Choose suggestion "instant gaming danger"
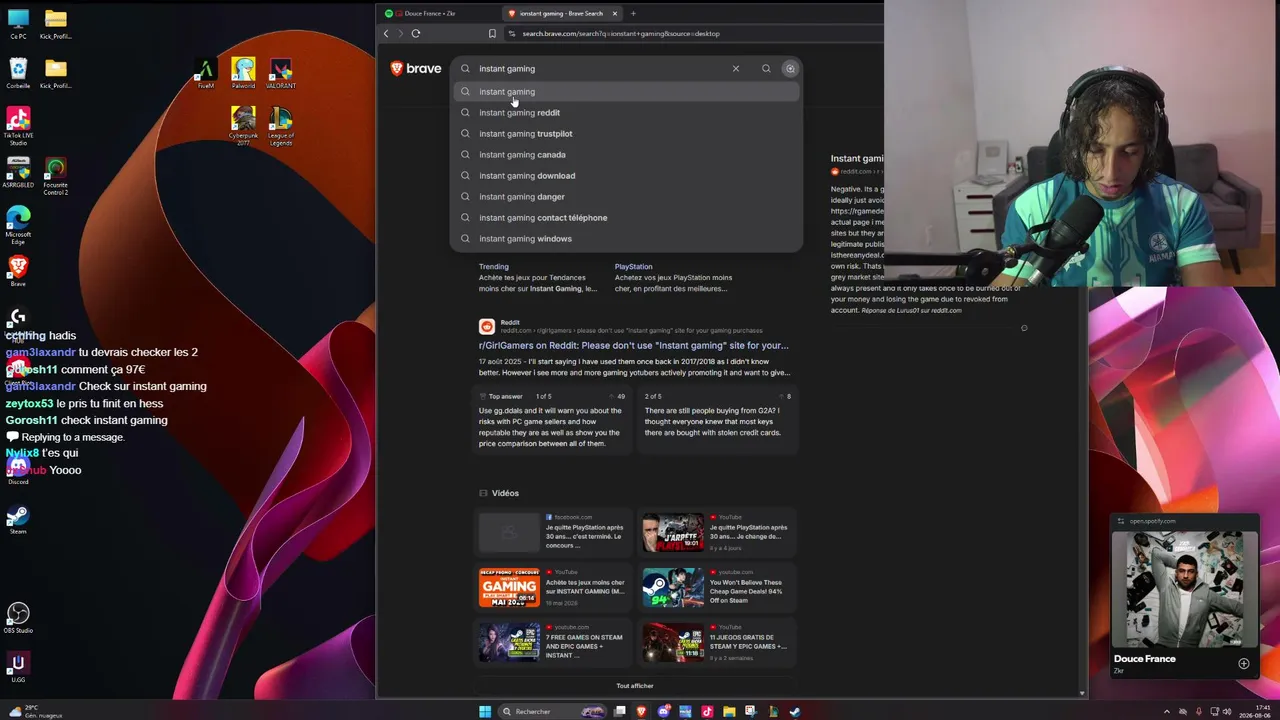The image size is (1280, 720). click(x=627, y=197)
